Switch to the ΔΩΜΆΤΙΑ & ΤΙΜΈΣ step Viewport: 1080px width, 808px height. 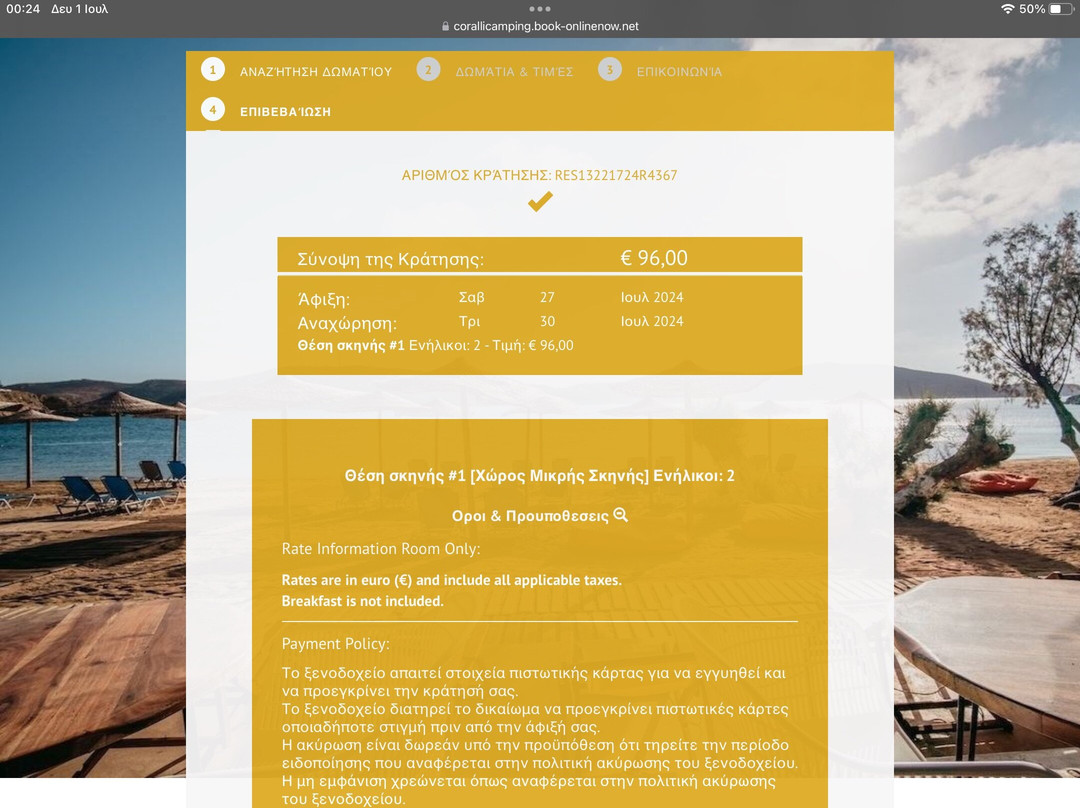(x=514, y=72)
